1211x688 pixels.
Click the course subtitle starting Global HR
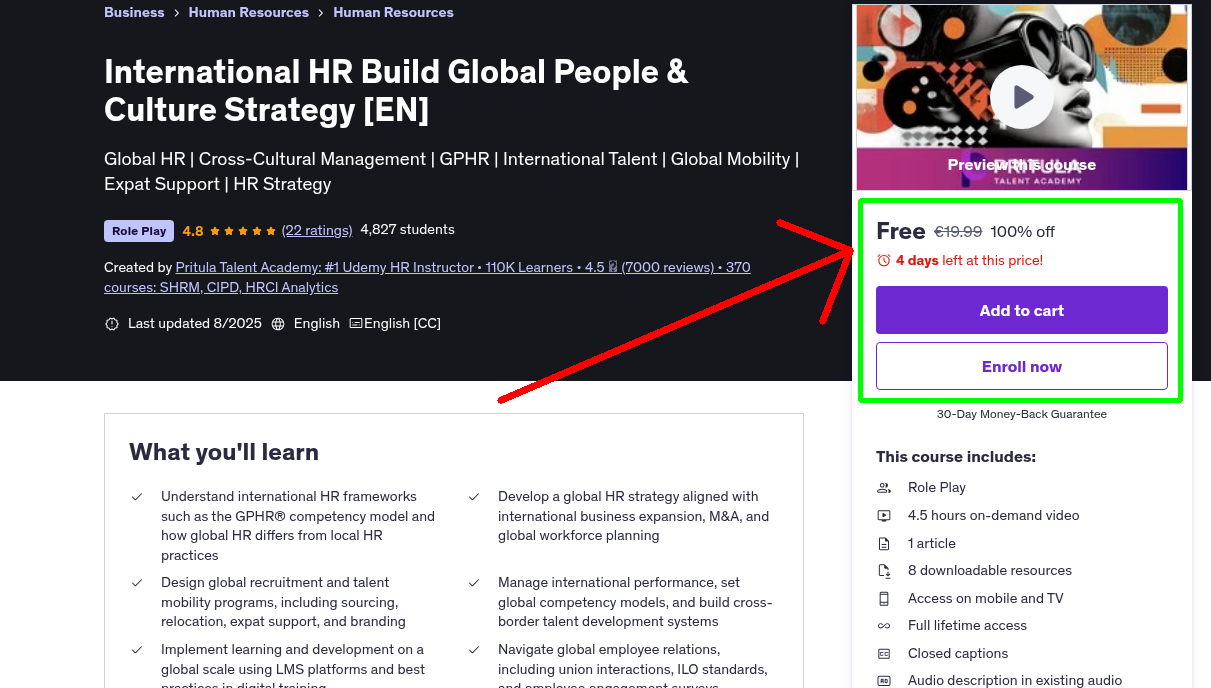pyautogui.click(x=451, y=171)
